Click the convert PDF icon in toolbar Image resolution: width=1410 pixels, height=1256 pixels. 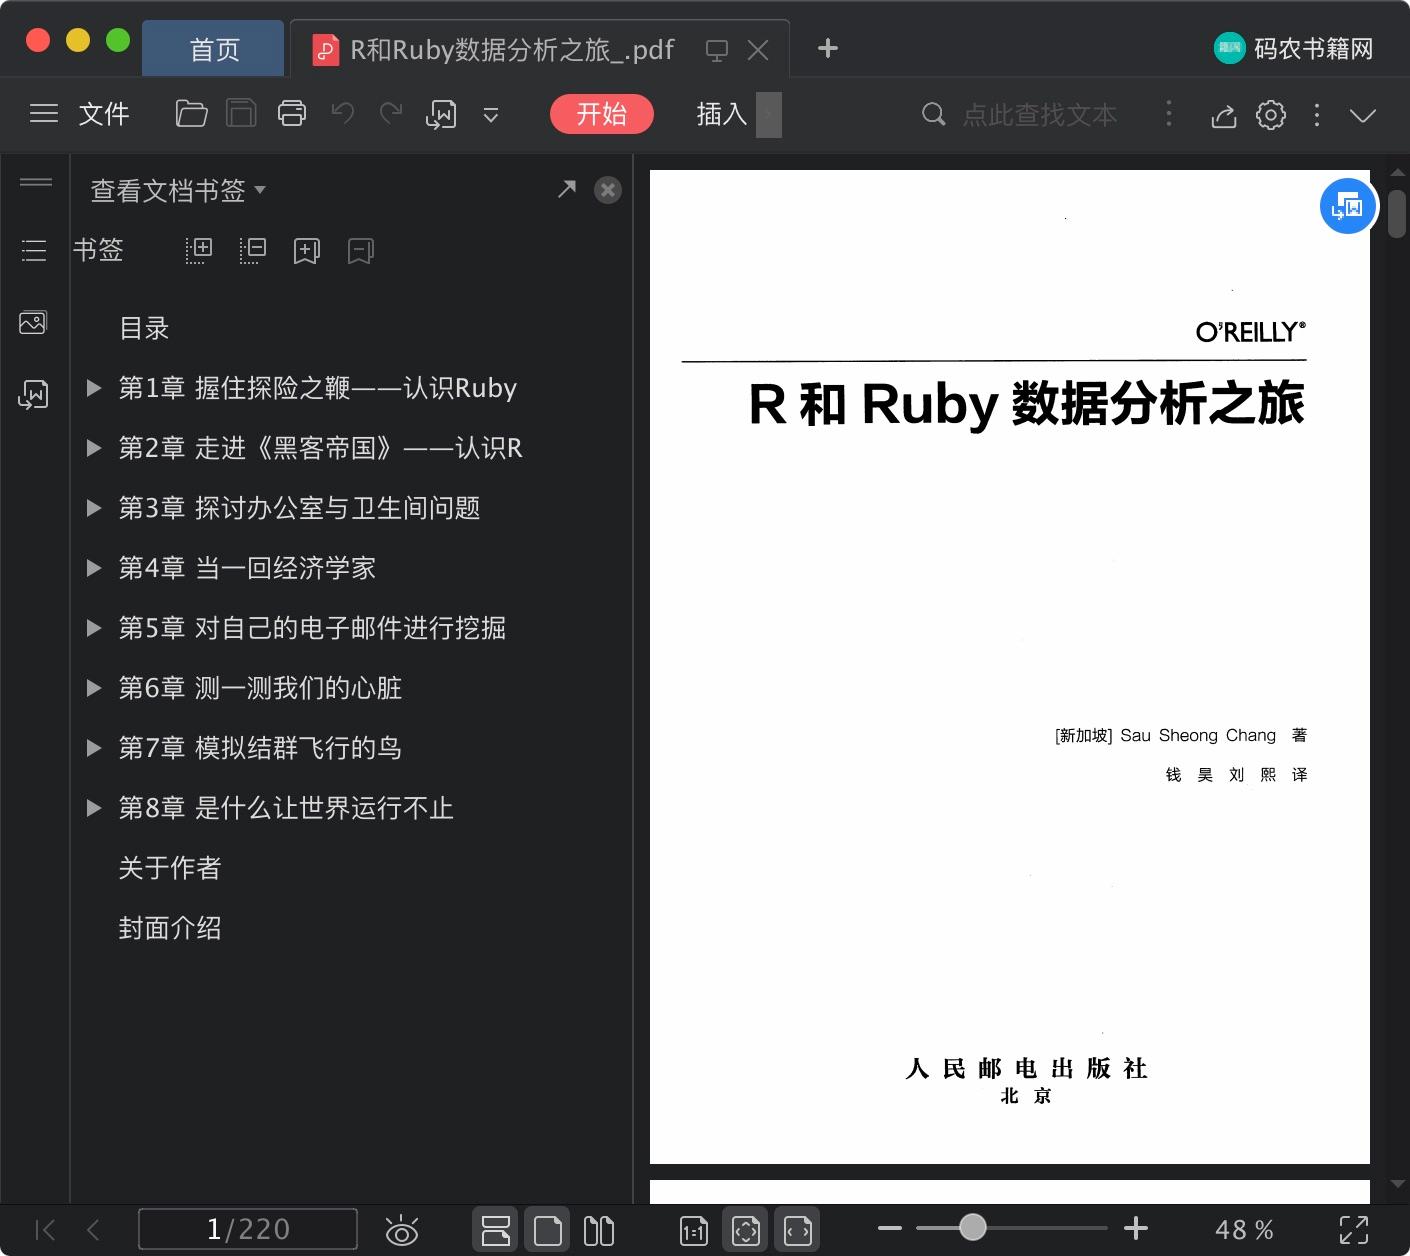tap(441, 114)
